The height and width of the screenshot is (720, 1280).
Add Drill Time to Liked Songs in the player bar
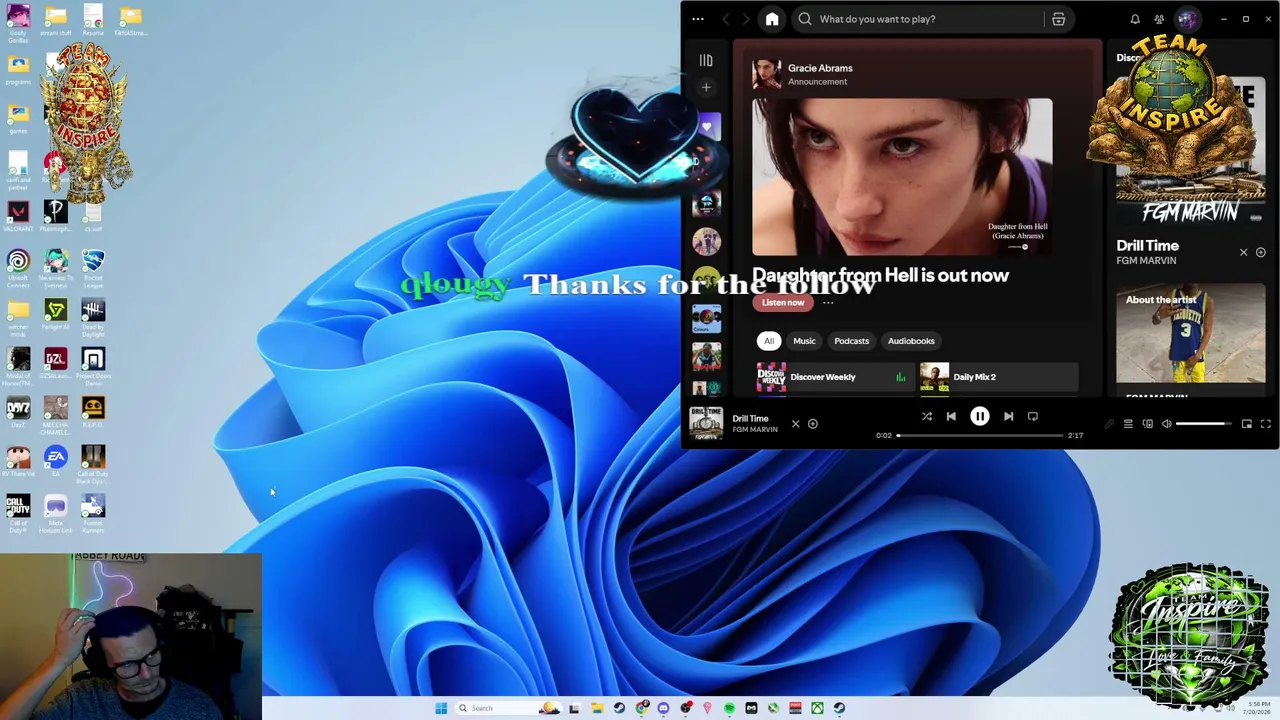point(813,424)
